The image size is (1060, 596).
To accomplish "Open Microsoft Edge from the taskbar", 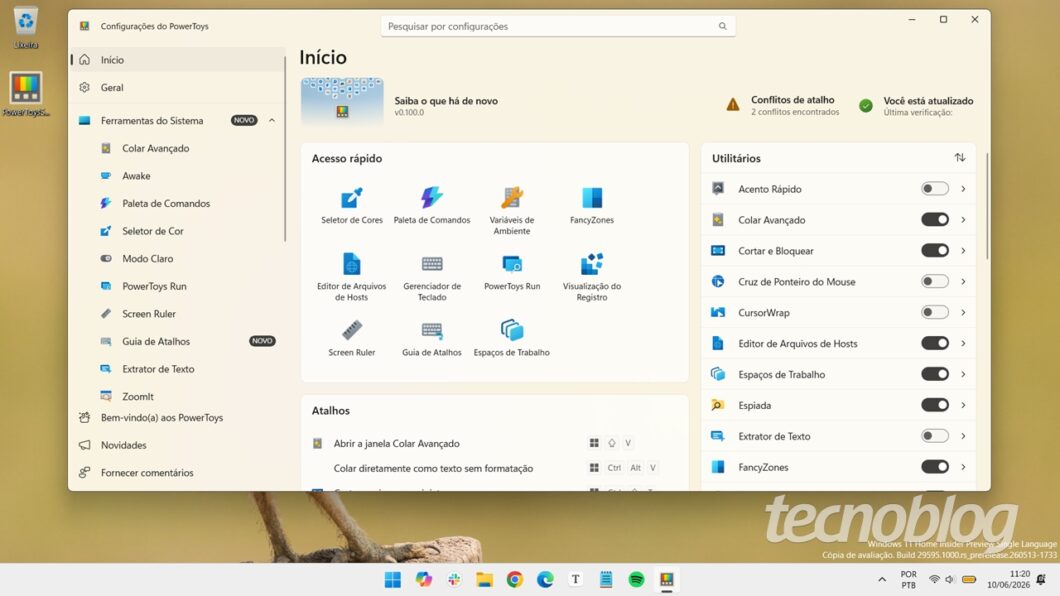I will [545, 579].
